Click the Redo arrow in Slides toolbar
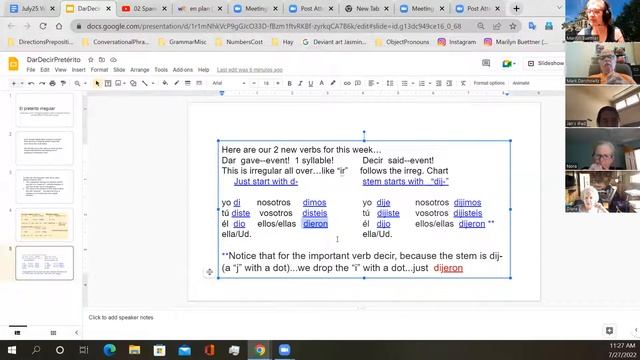This screenshot has height=360, width=640. pos(42,83)
